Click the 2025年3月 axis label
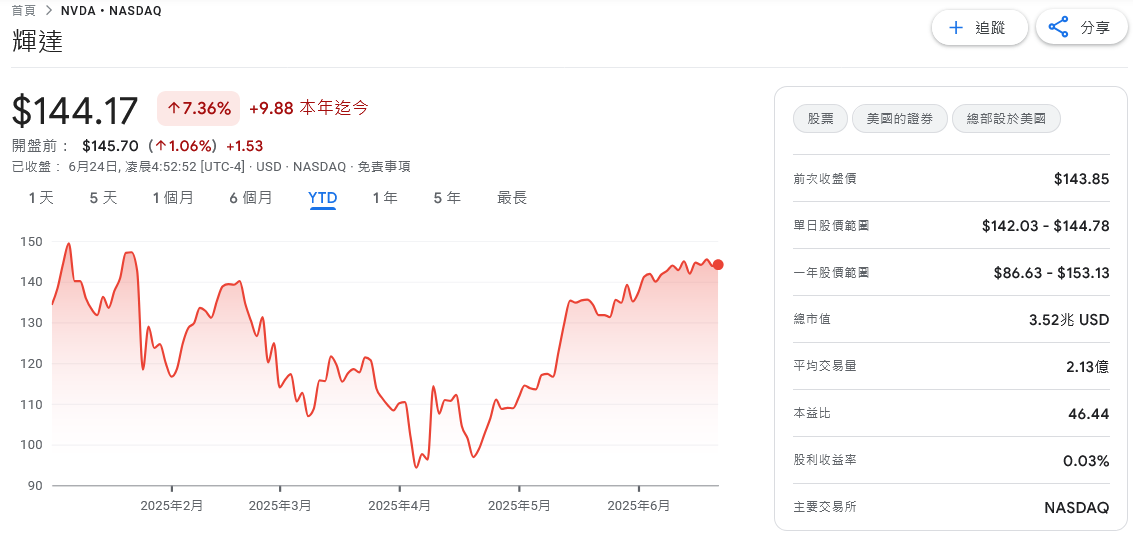 [x=280, y=505]
